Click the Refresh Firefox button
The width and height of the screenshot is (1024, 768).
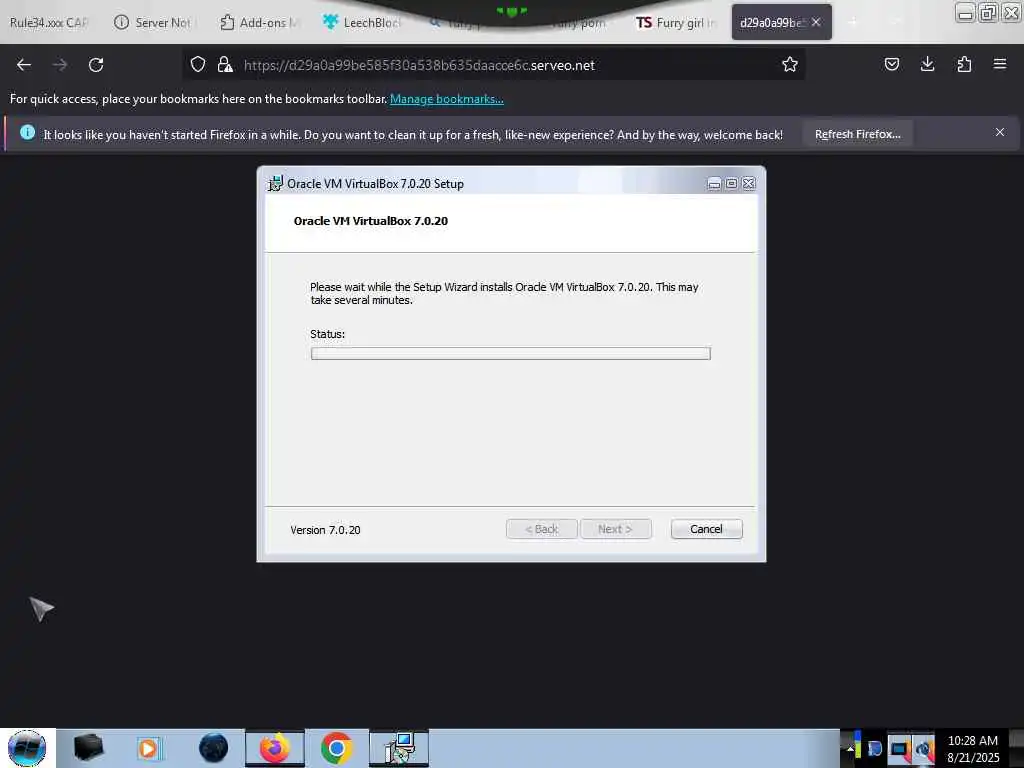pyautogui.click(x=857, y=134)
